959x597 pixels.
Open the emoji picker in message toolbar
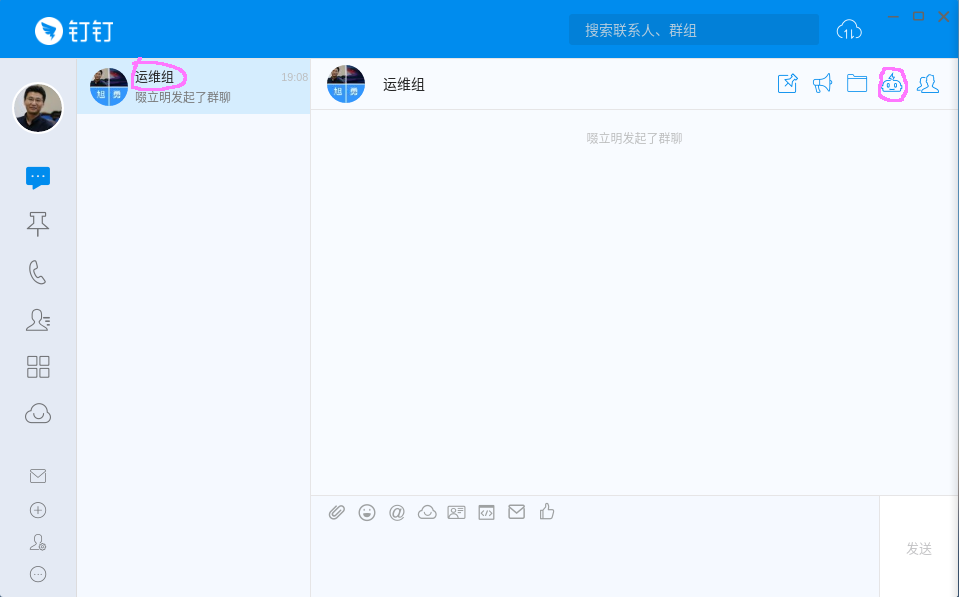(x=367, y=512)
